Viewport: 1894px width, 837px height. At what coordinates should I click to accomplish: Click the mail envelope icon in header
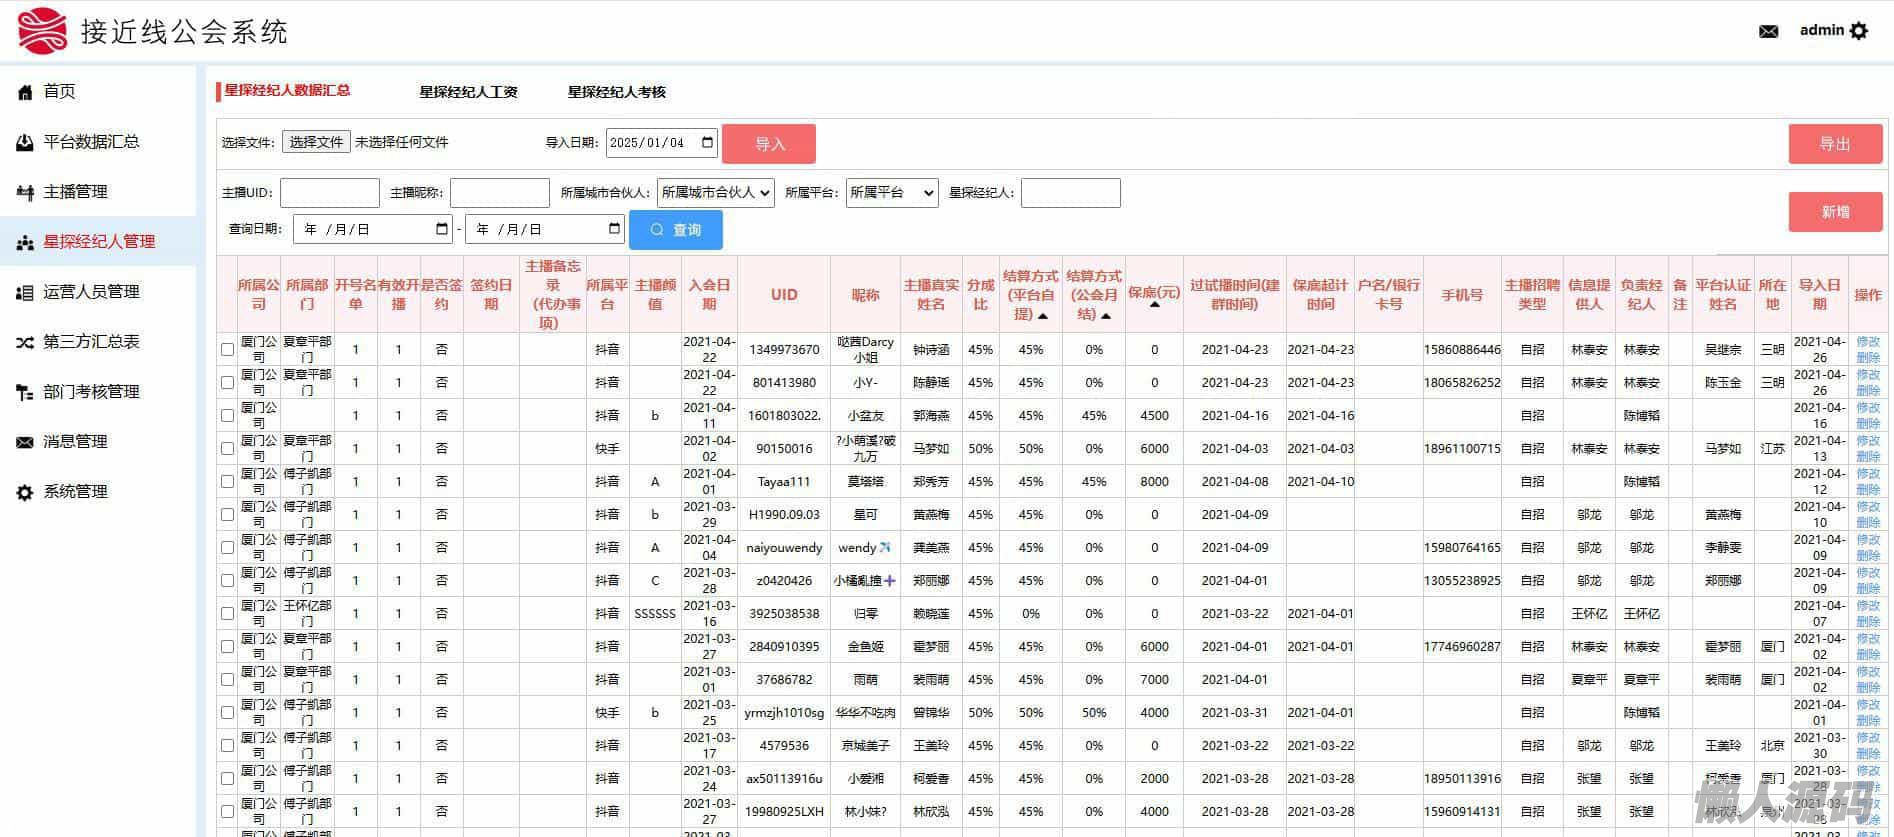click(1768, 31)
